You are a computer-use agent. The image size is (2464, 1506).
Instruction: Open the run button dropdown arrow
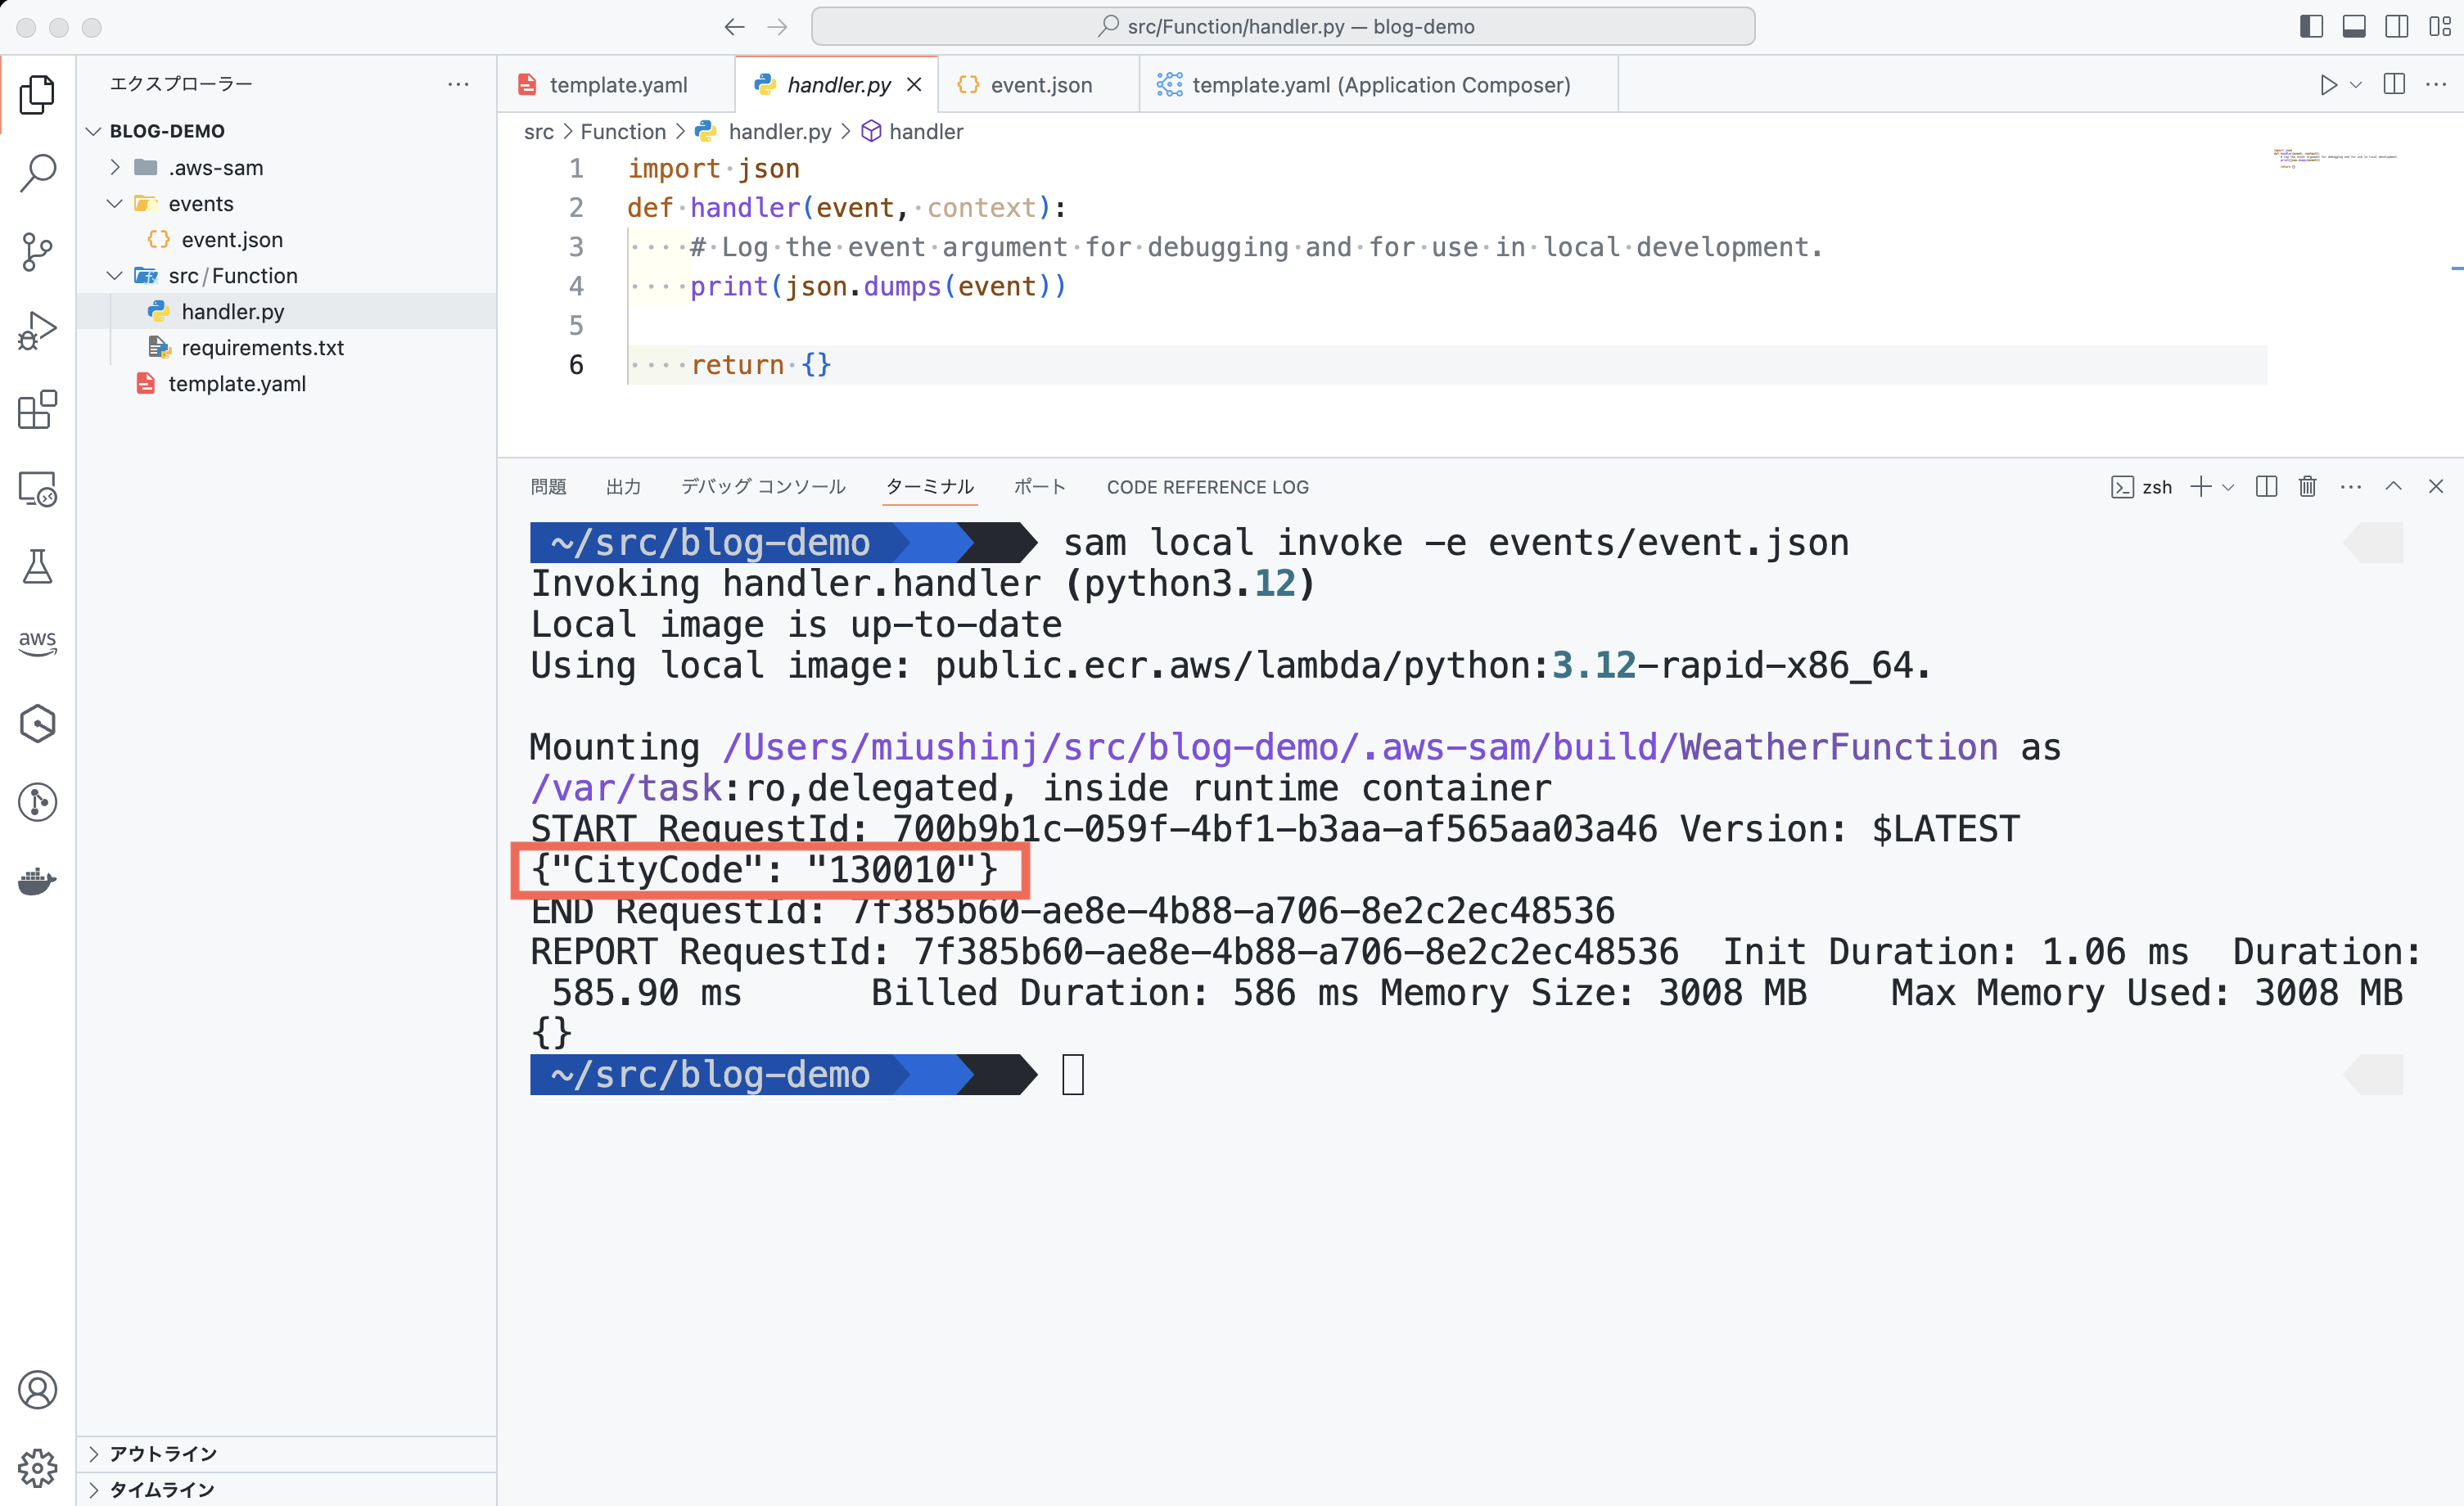[x=2356, y=85]
